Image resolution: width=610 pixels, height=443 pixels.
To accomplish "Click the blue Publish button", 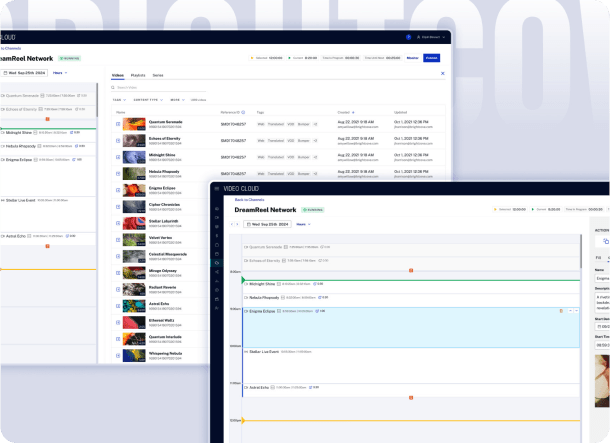I will (431, 58).
